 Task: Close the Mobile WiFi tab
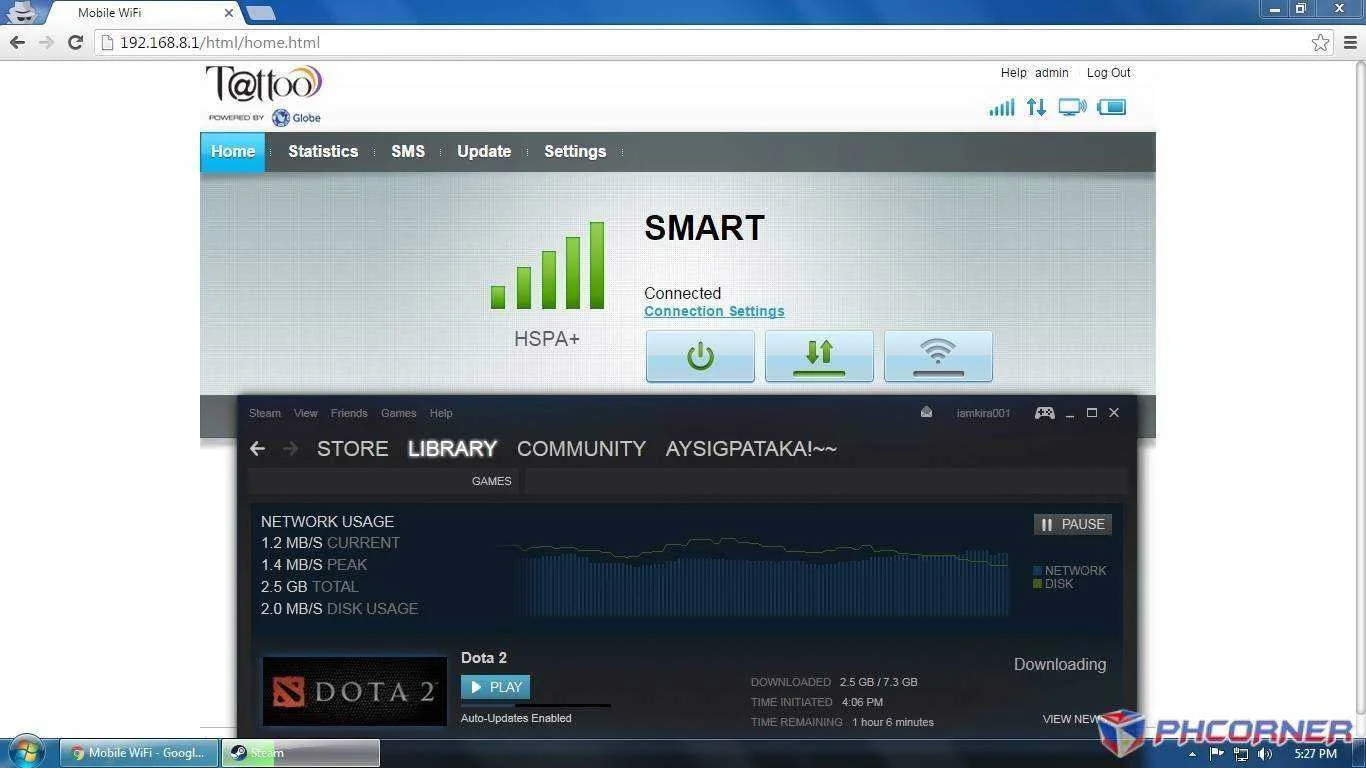coord(229,13)
